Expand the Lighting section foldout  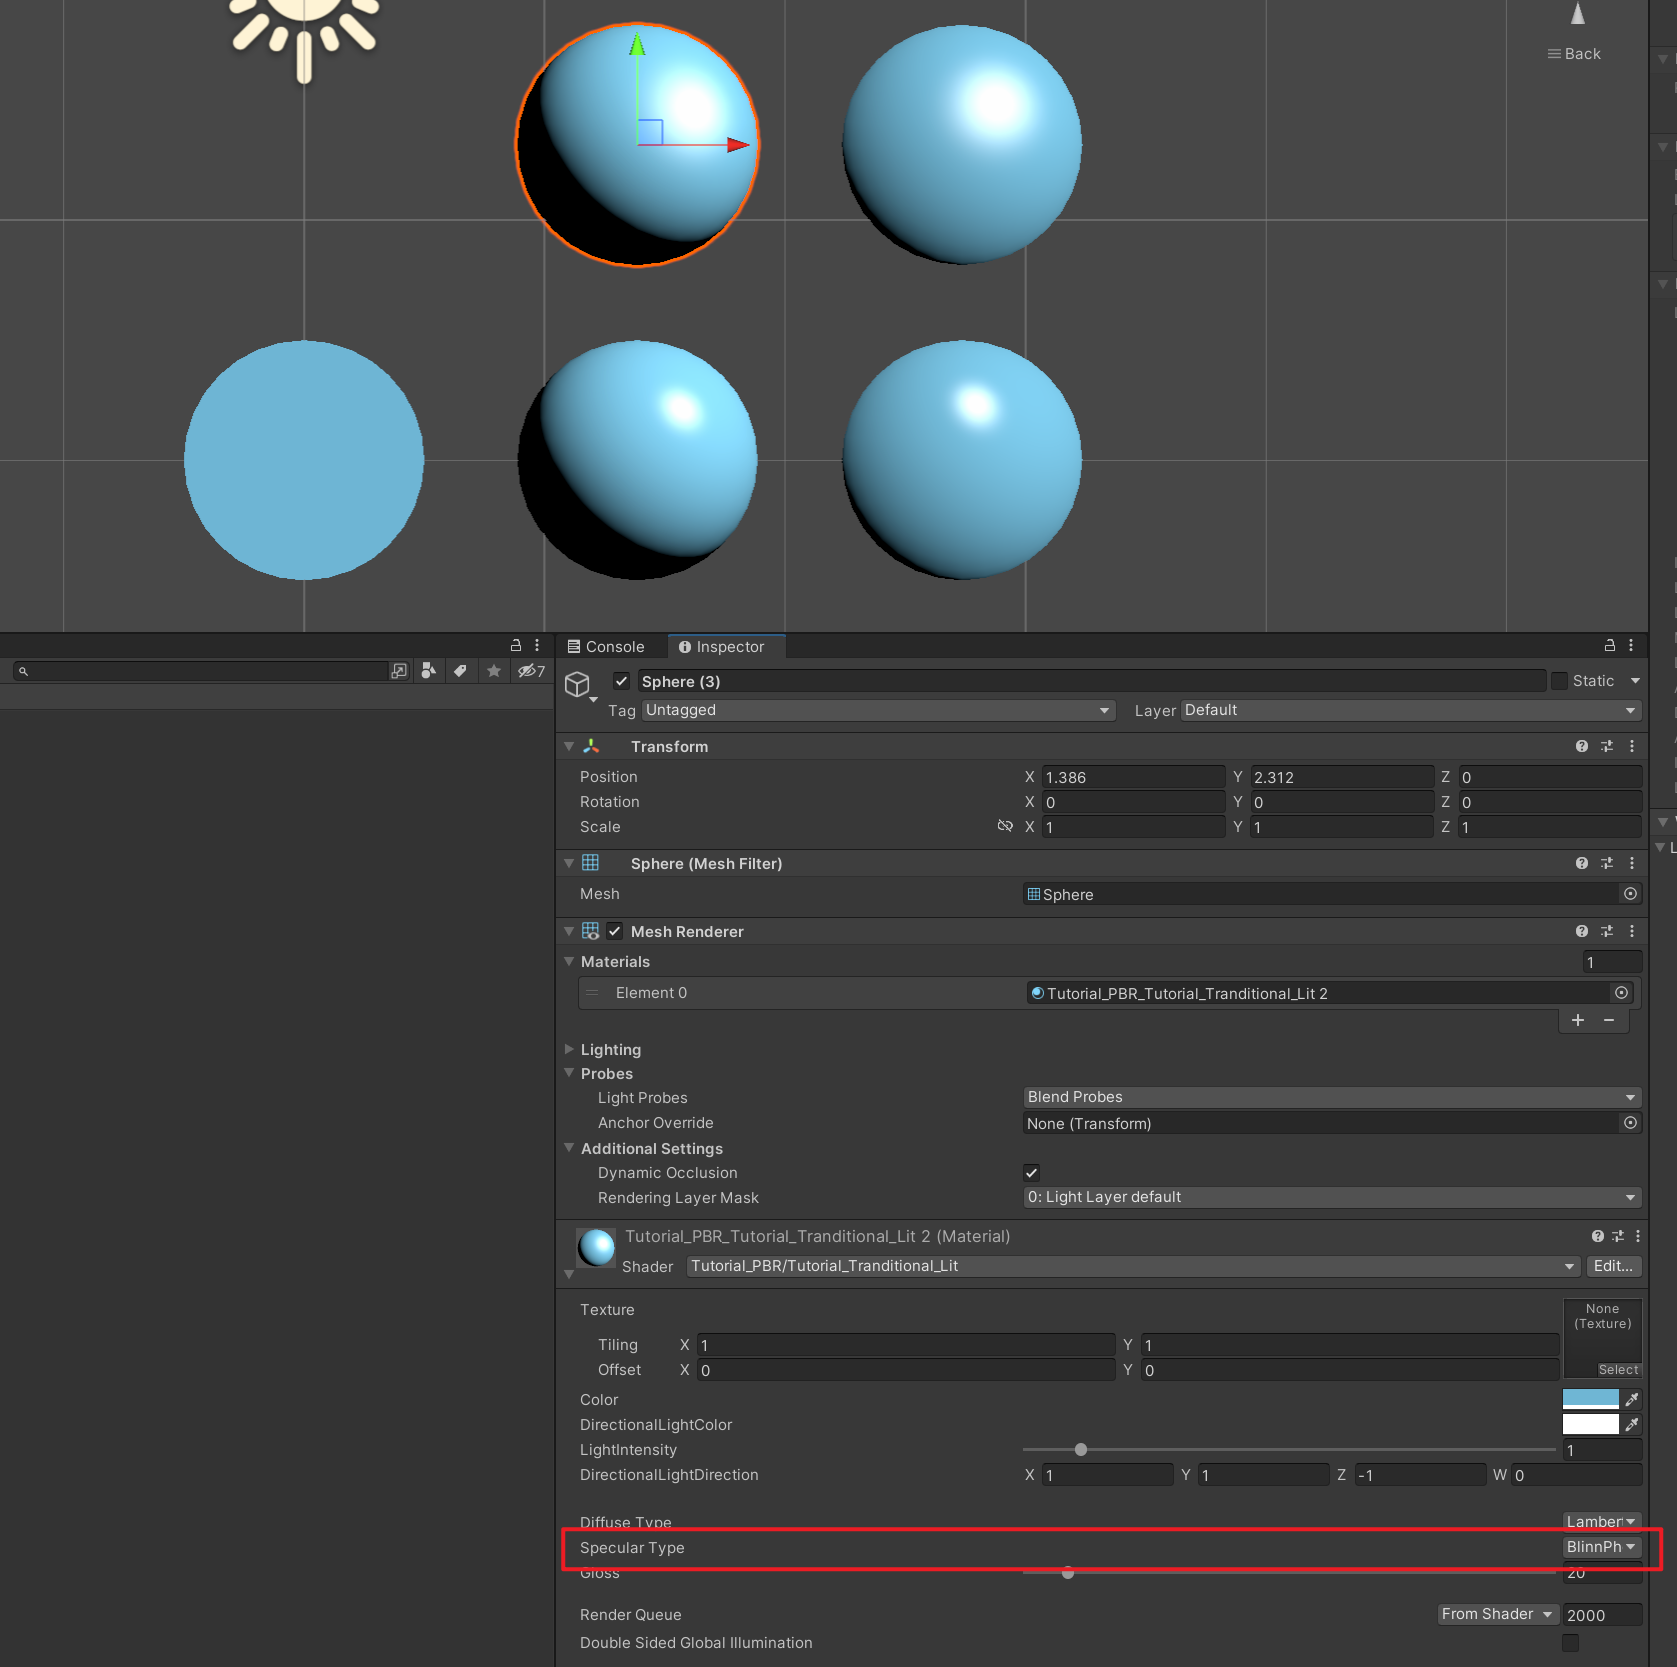(x=569, y=1049)
